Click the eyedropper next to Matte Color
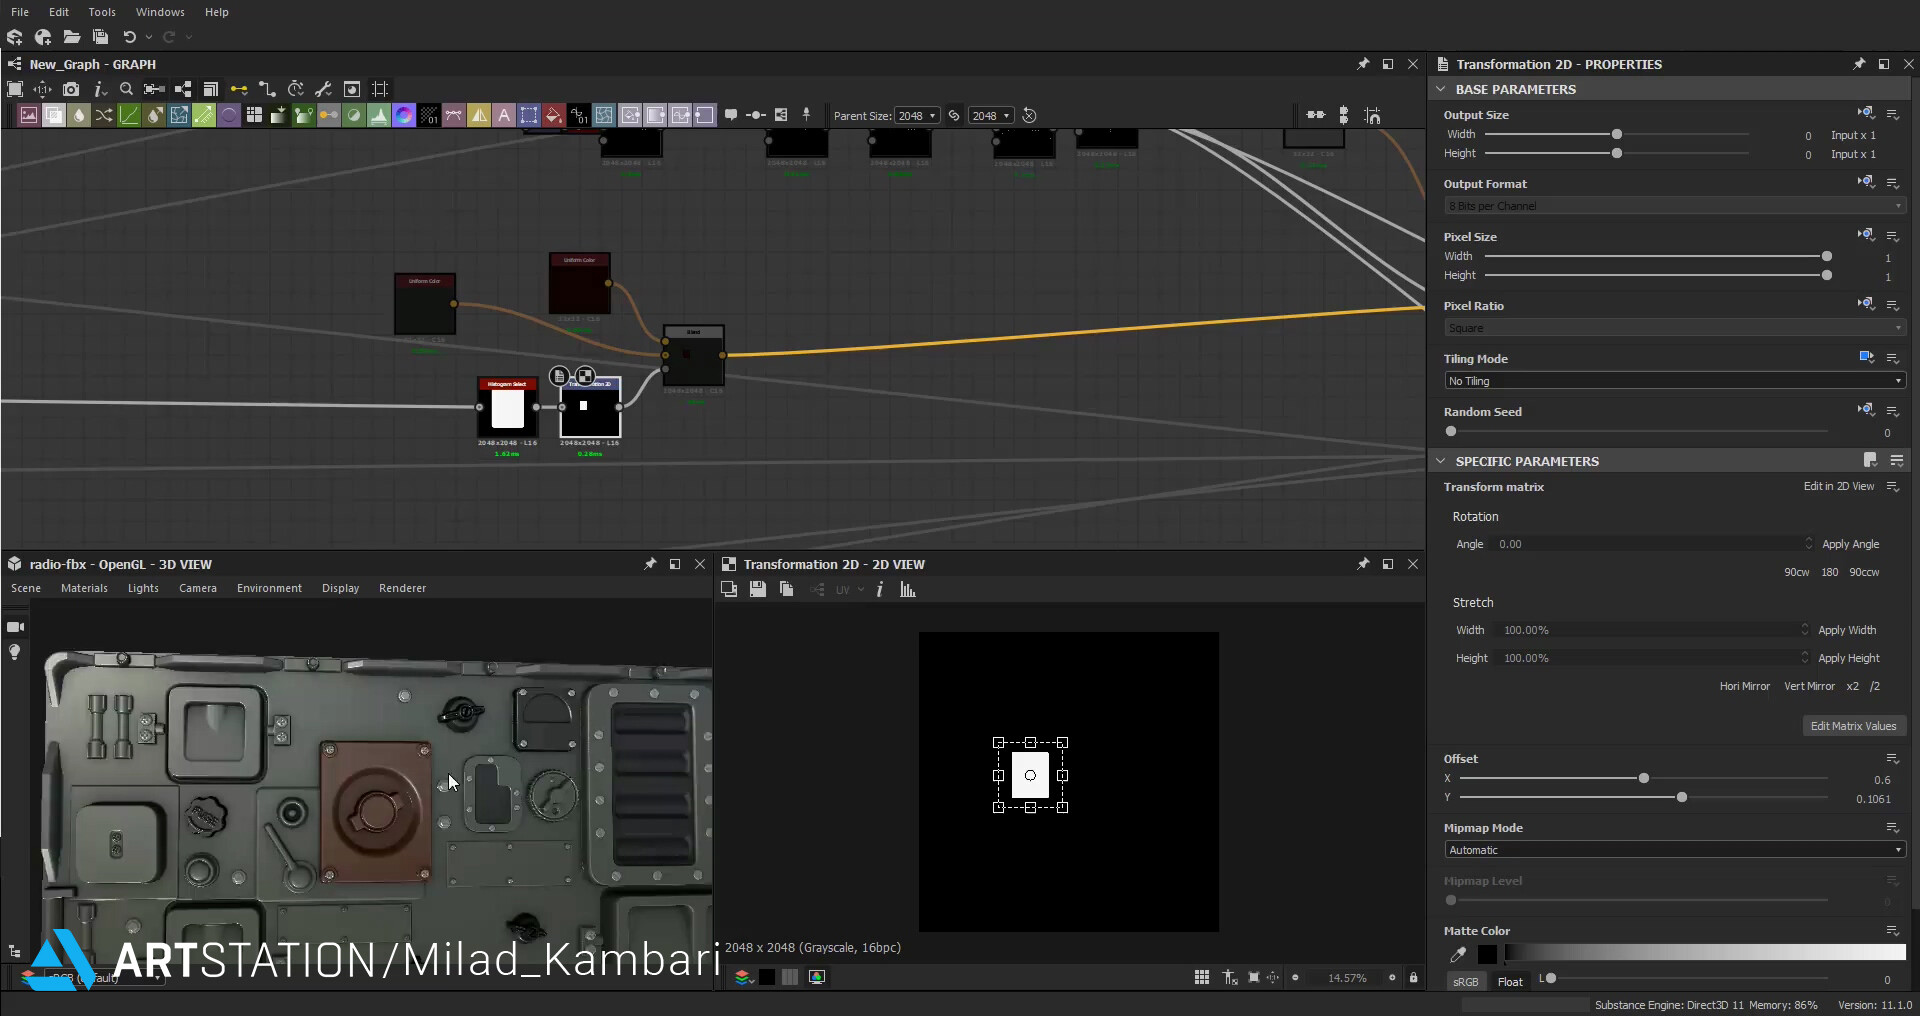The image size is (1920, 1016). click(1458, 954)
